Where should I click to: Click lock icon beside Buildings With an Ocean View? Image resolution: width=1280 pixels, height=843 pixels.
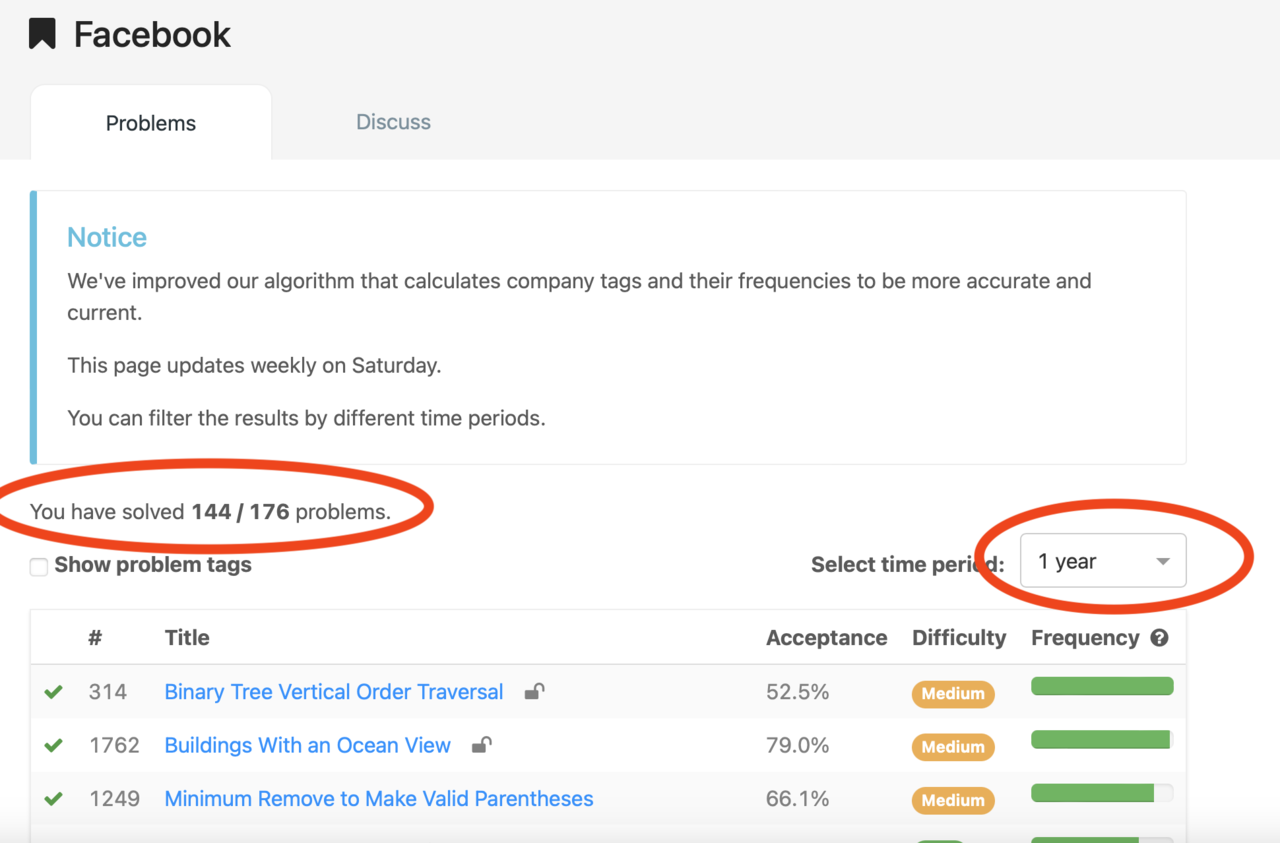(482, 745)
